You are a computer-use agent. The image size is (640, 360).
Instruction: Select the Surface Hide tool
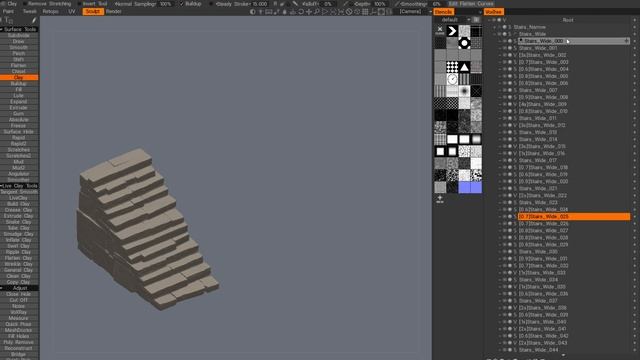(x=19, y=131)
